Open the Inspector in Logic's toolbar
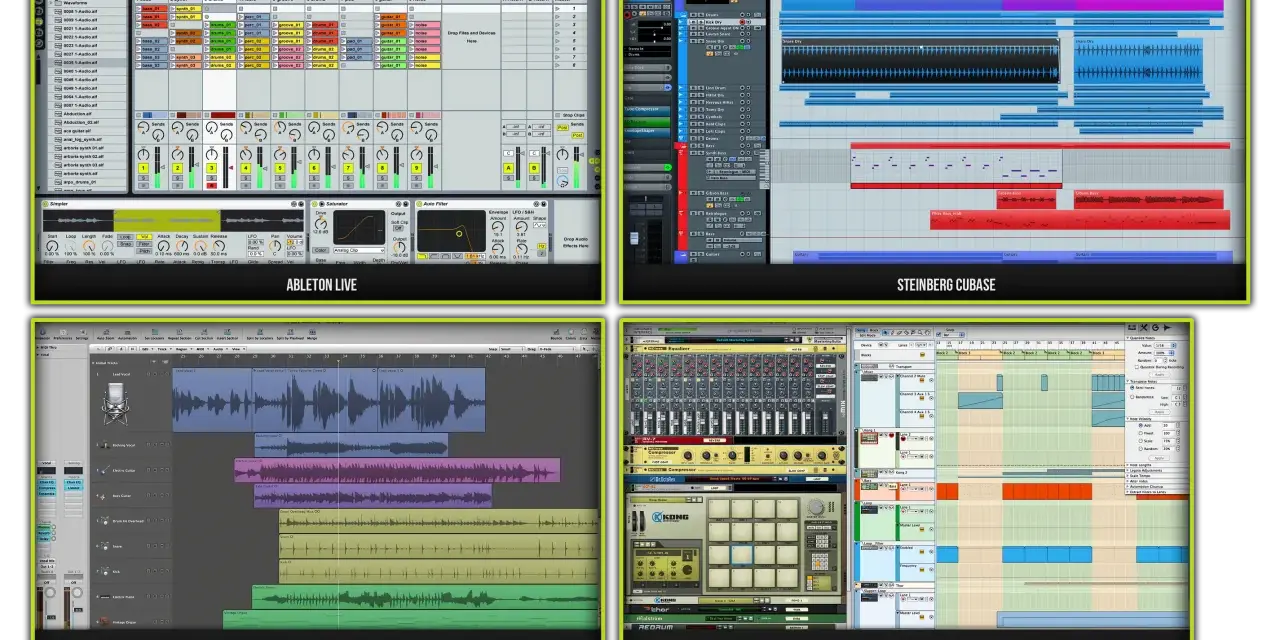The height and width of the screenshot is (640, 1280). click(40, 334)
